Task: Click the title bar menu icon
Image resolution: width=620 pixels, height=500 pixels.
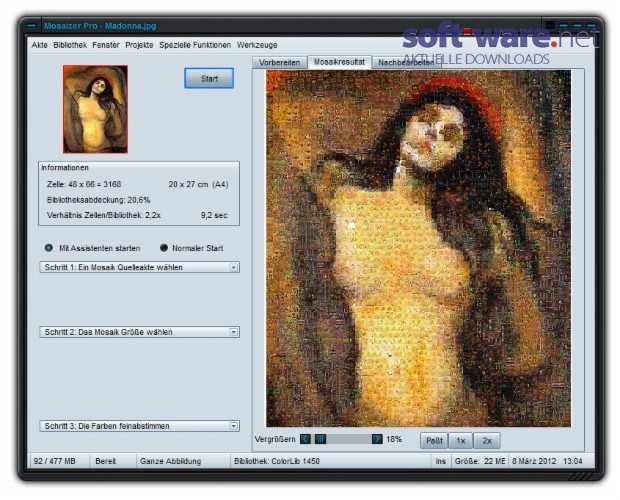Action: (31, 26)
